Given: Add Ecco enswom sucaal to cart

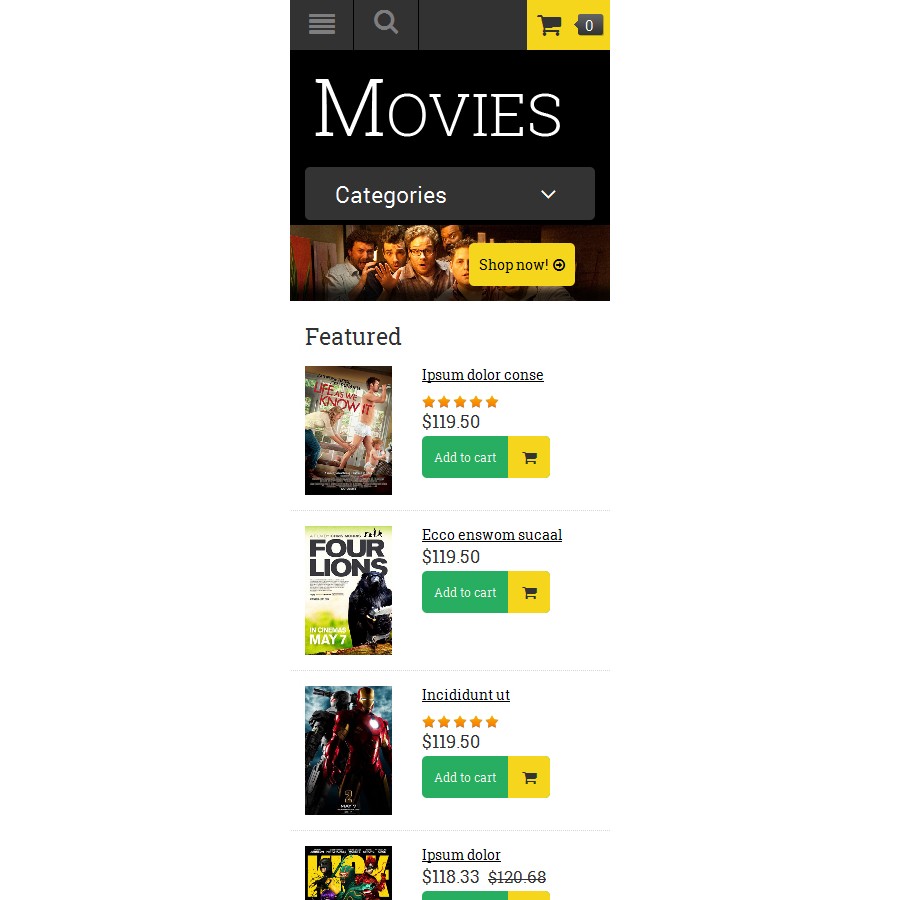Looking at the screenshot, I should 465,592.
